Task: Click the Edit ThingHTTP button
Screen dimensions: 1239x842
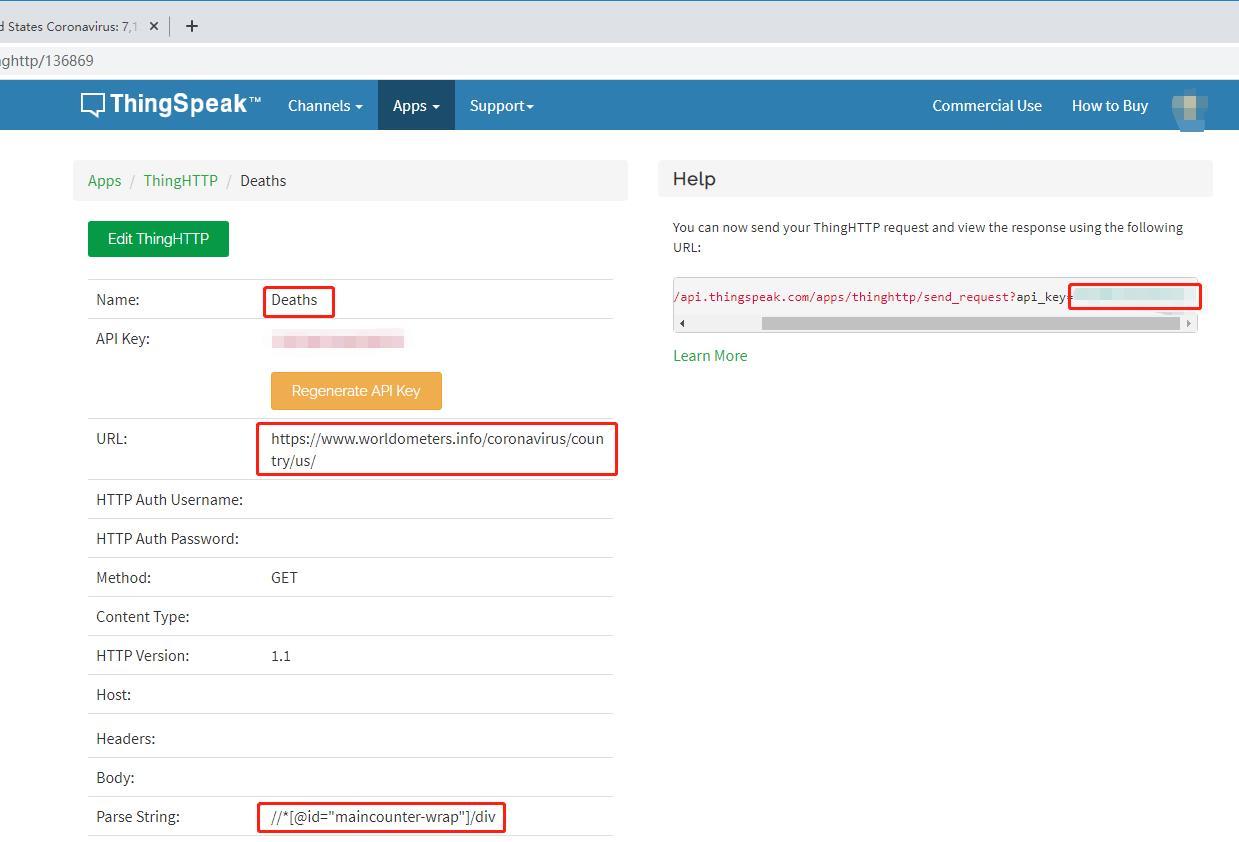Action: click(x=158, y=239)
